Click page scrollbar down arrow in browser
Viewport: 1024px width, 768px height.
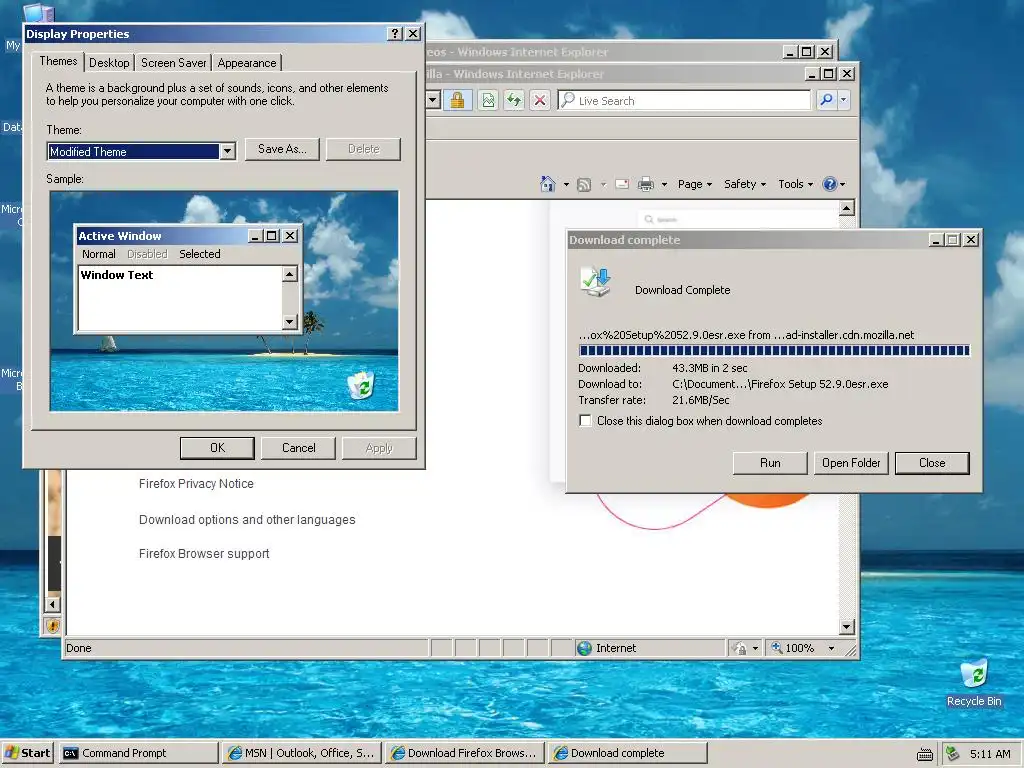(847, 628)
